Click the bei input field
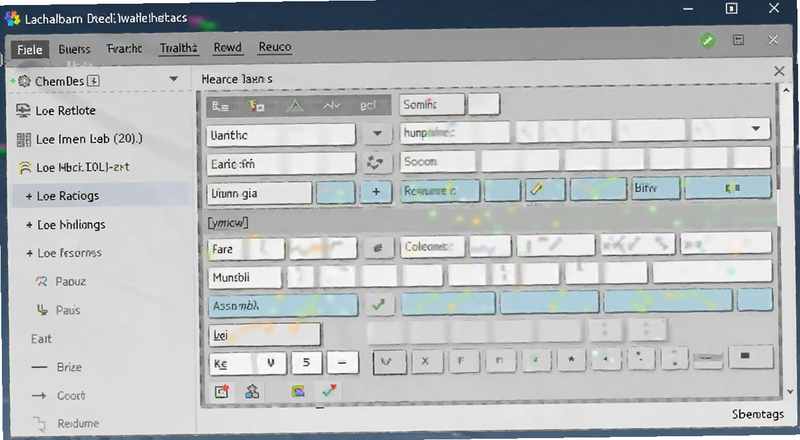Image resolution: width=800 pixels, height=440 pixels. click(x=265, y=335)
